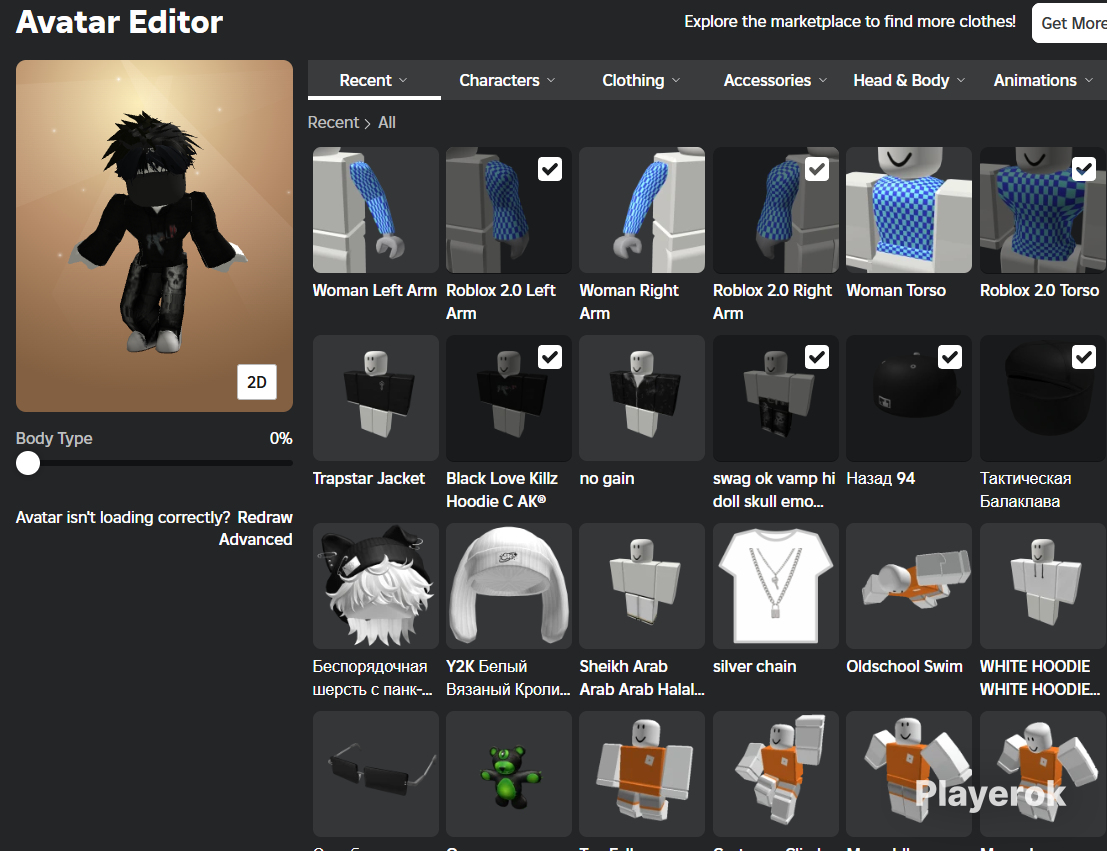Equip the green teddy bear accessory
1107x851 pixels.
click(508, 773)
